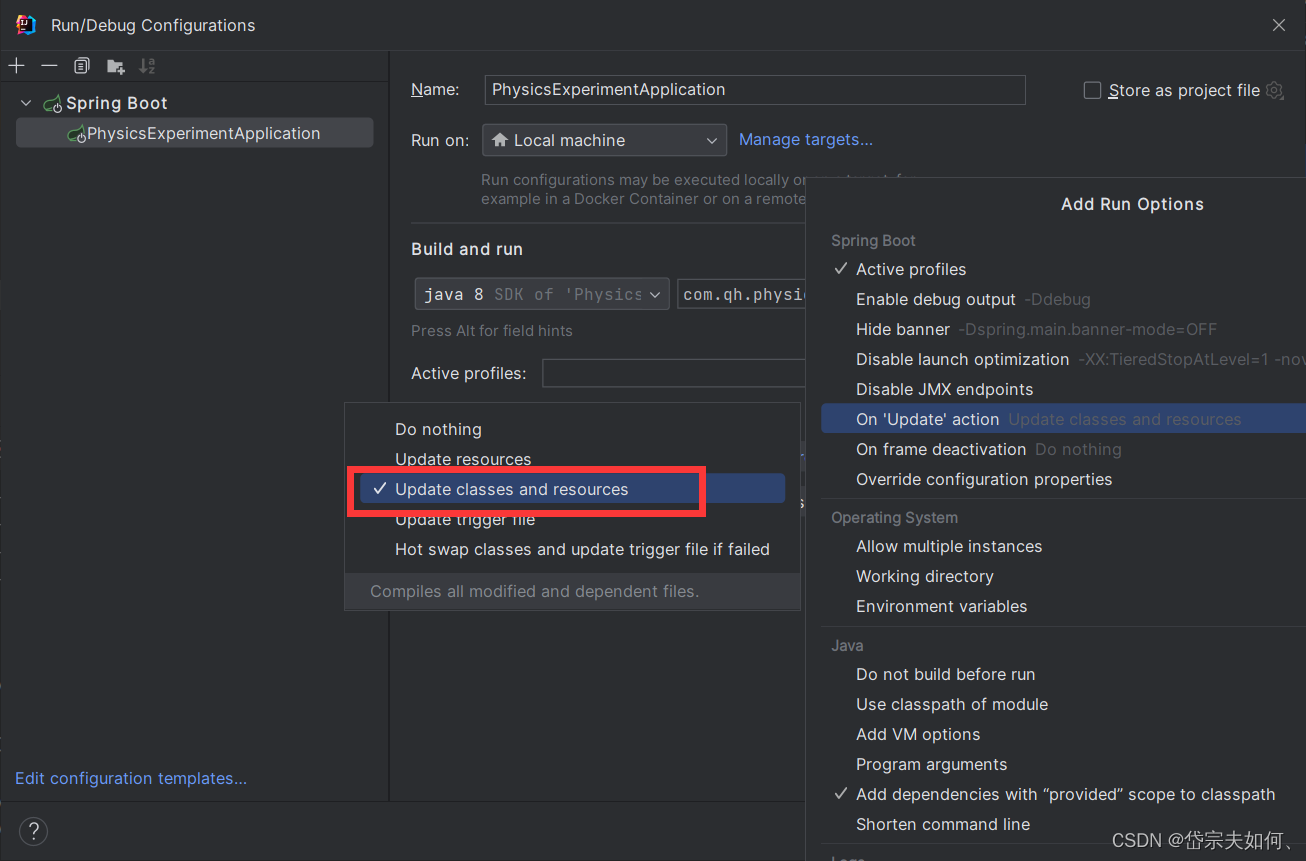This screenshot has width=1306, height=861.
Task: Open Edit configuration templates link
Action: (131, 778)
